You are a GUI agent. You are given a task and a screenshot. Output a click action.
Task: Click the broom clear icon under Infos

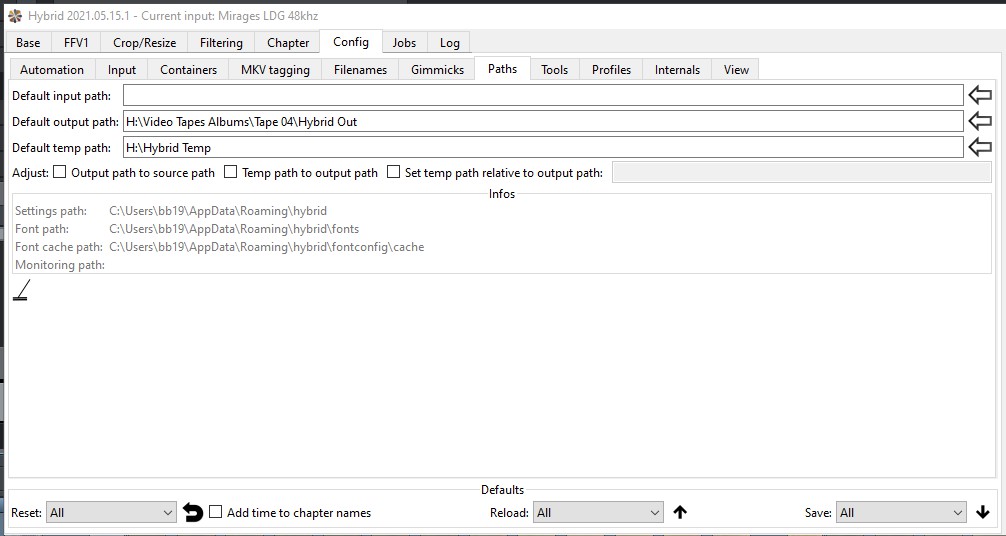pos(21,290)
